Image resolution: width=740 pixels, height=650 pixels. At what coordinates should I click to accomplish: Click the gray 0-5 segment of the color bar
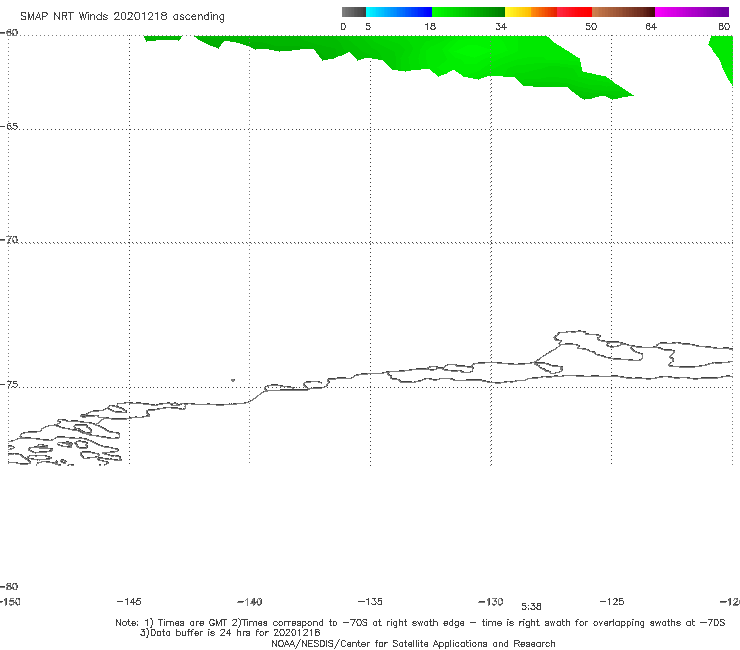pyautogui.click(x=354, y=12)
